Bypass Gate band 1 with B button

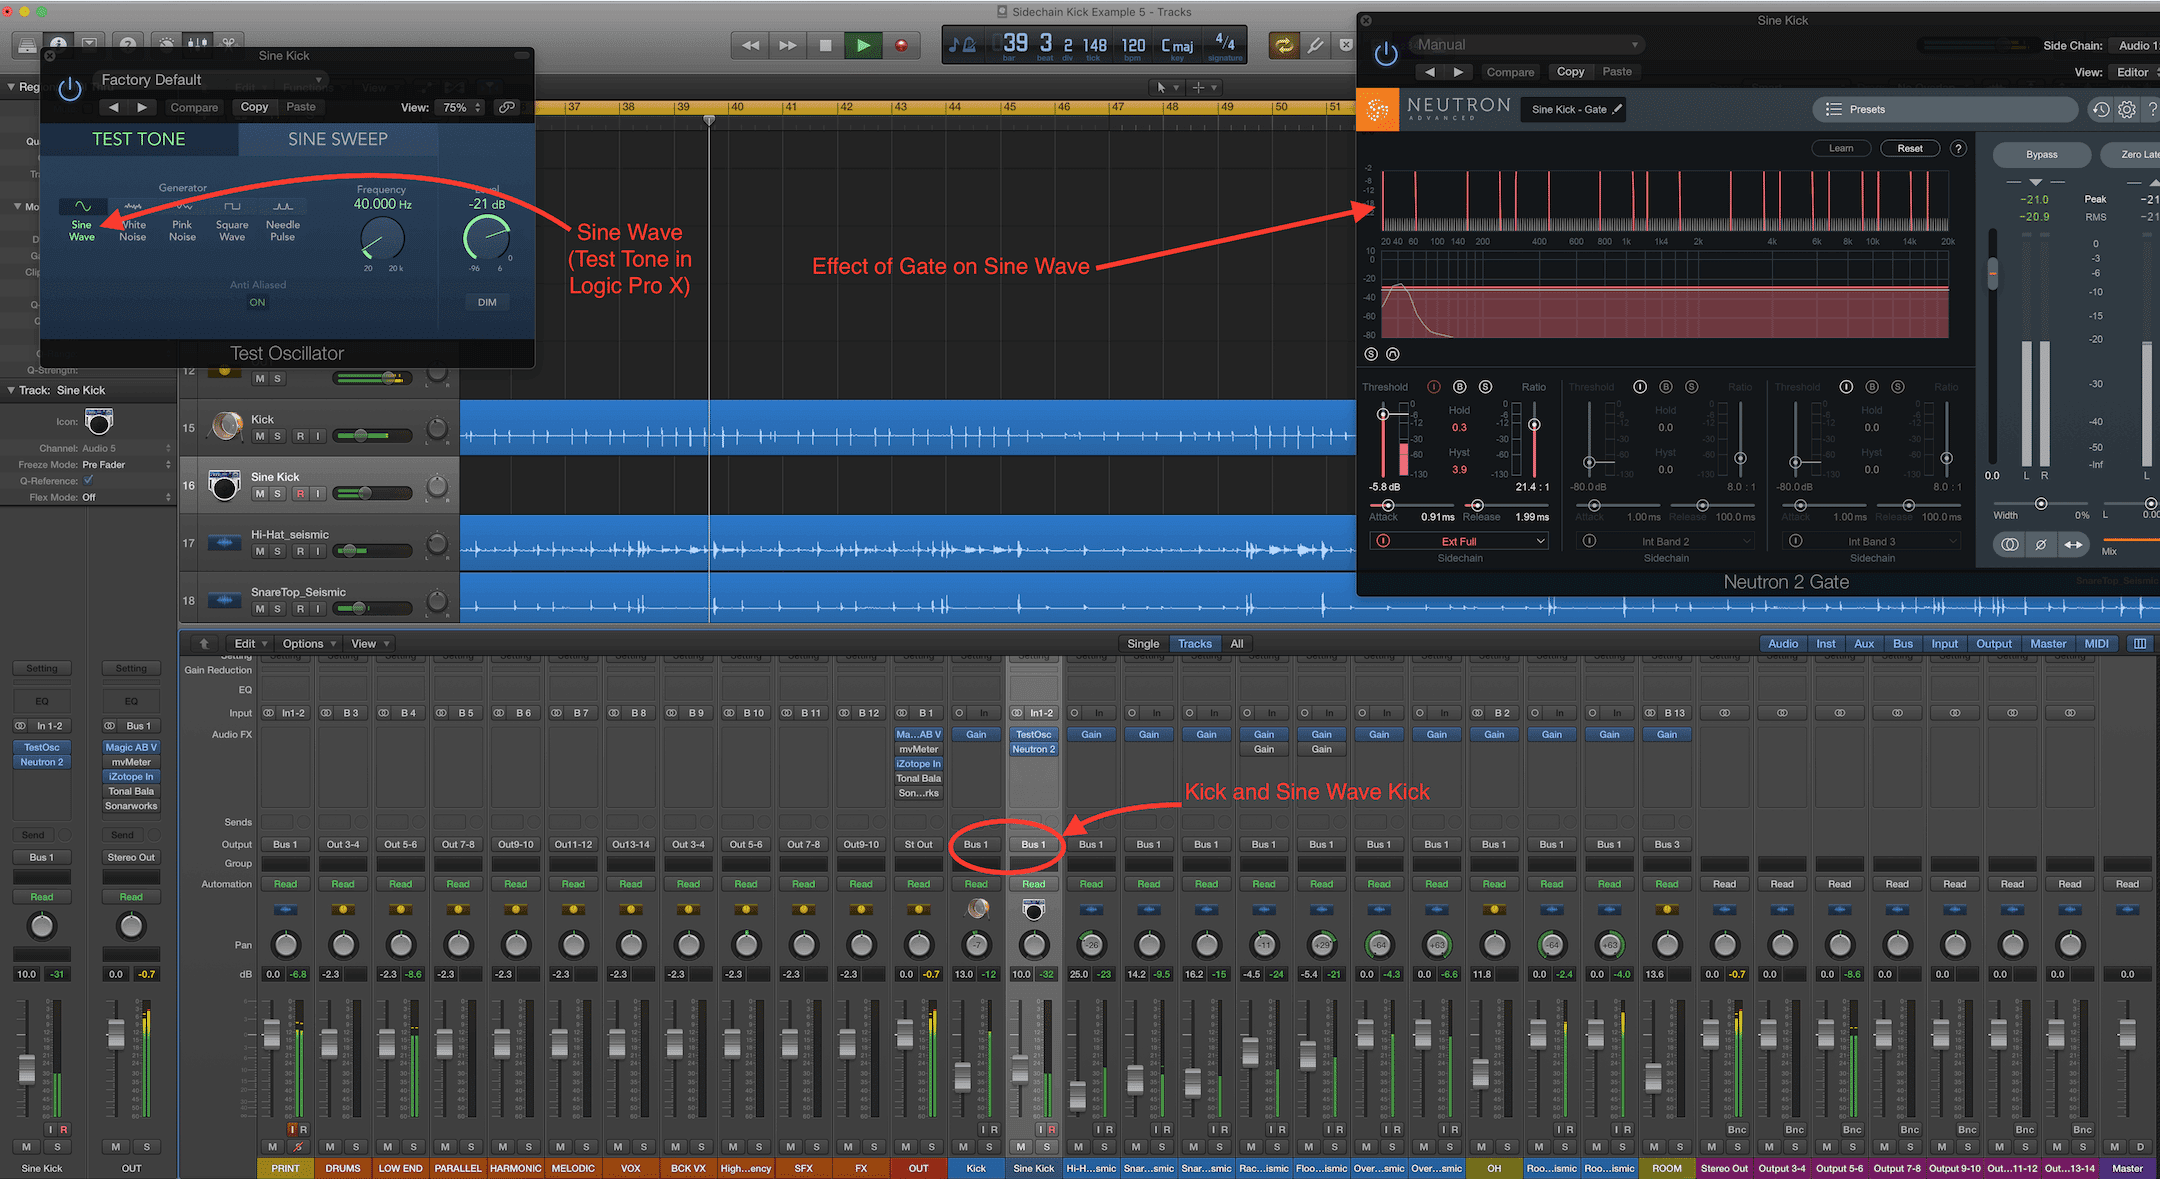point(1459,387)
